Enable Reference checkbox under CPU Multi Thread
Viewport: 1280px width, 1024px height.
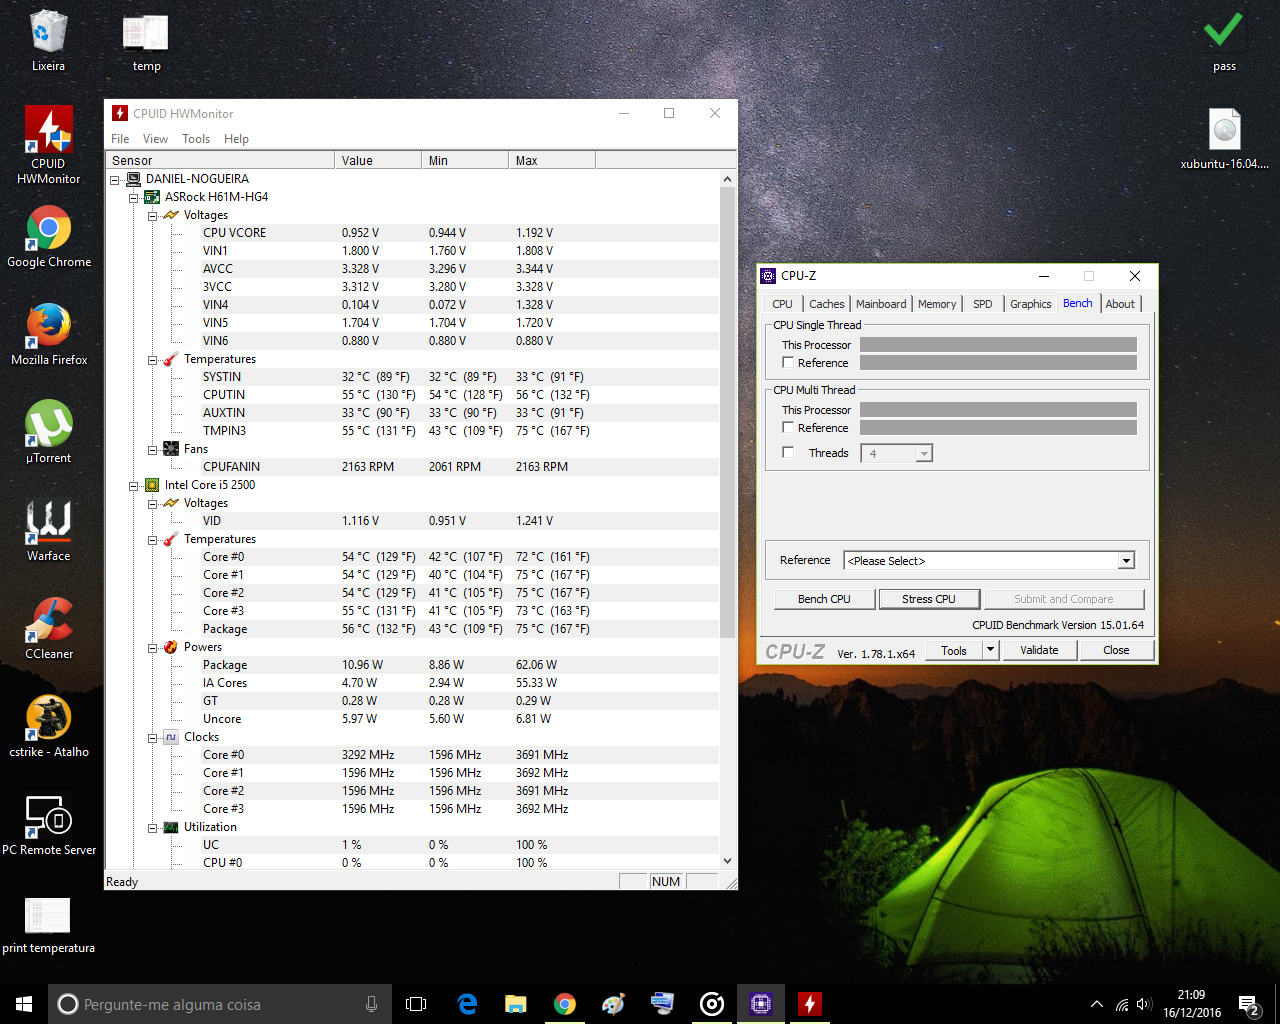[788, 428]
